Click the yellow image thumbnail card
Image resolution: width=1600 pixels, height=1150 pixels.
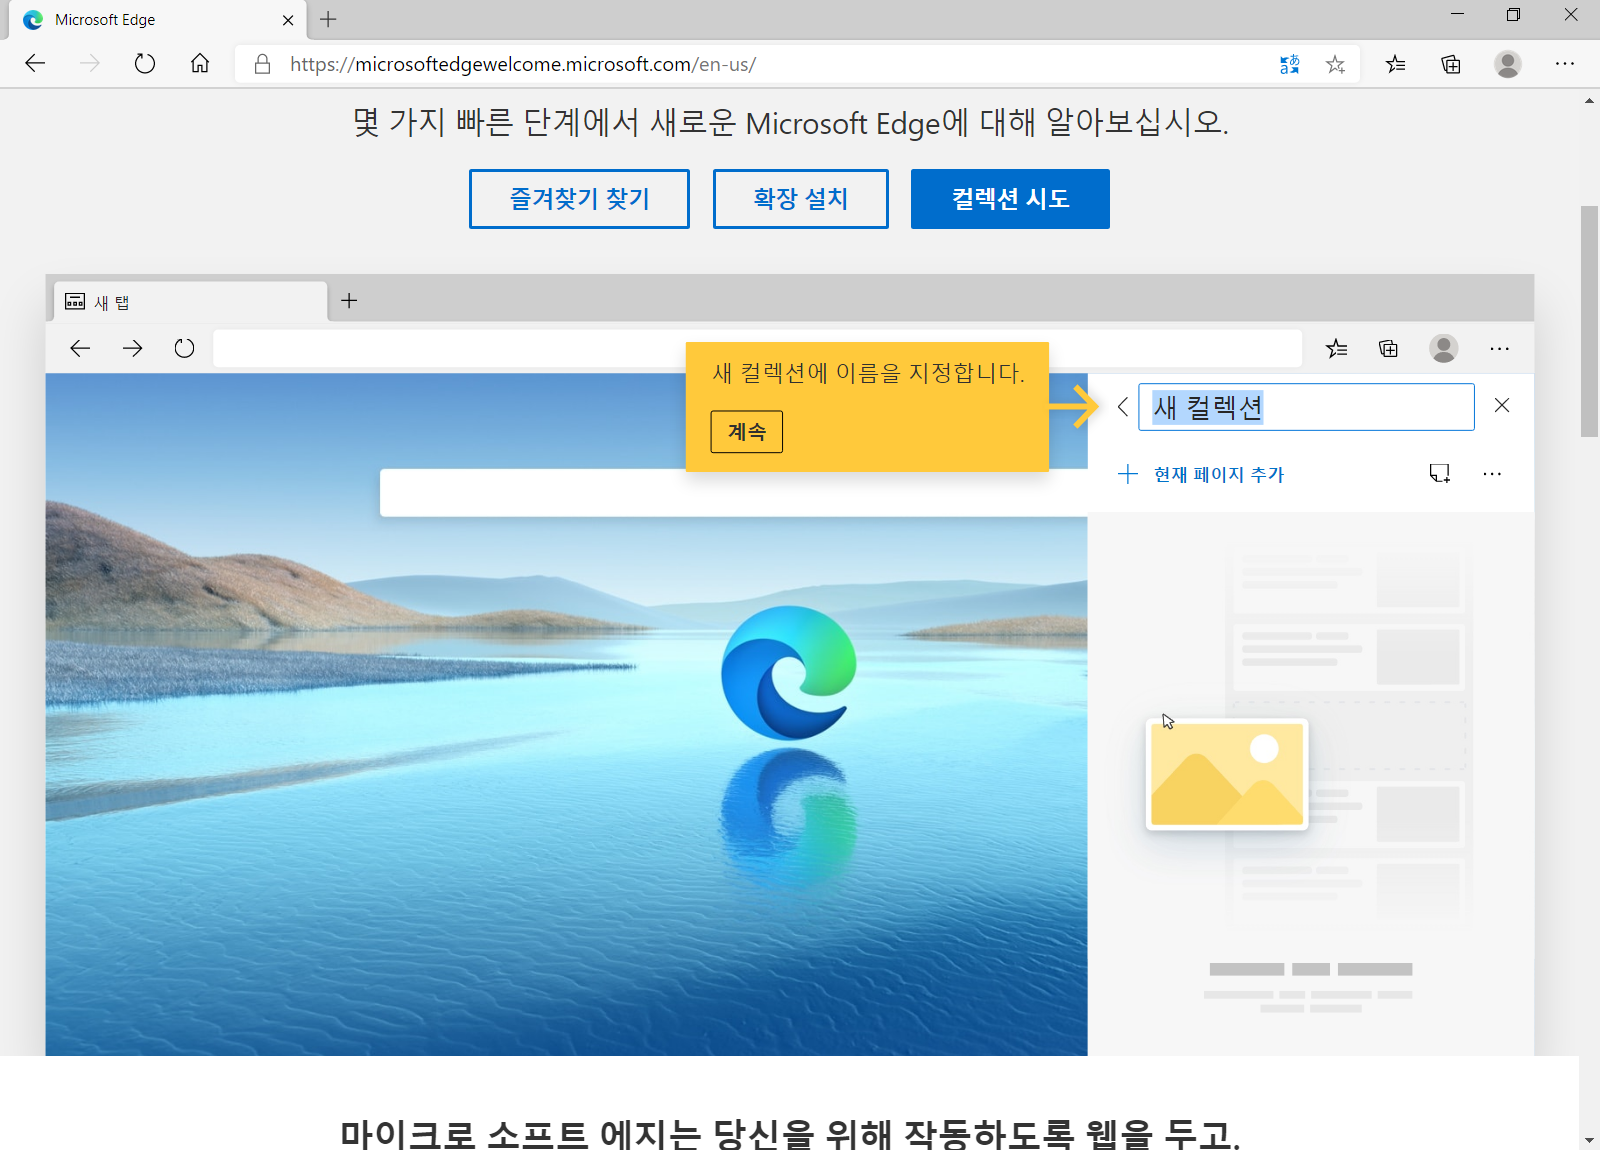(x=1227, y=774)
